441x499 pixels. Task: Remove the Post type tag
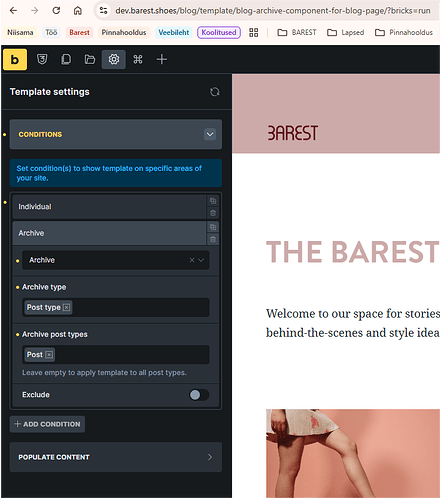[x=67, y=307]
